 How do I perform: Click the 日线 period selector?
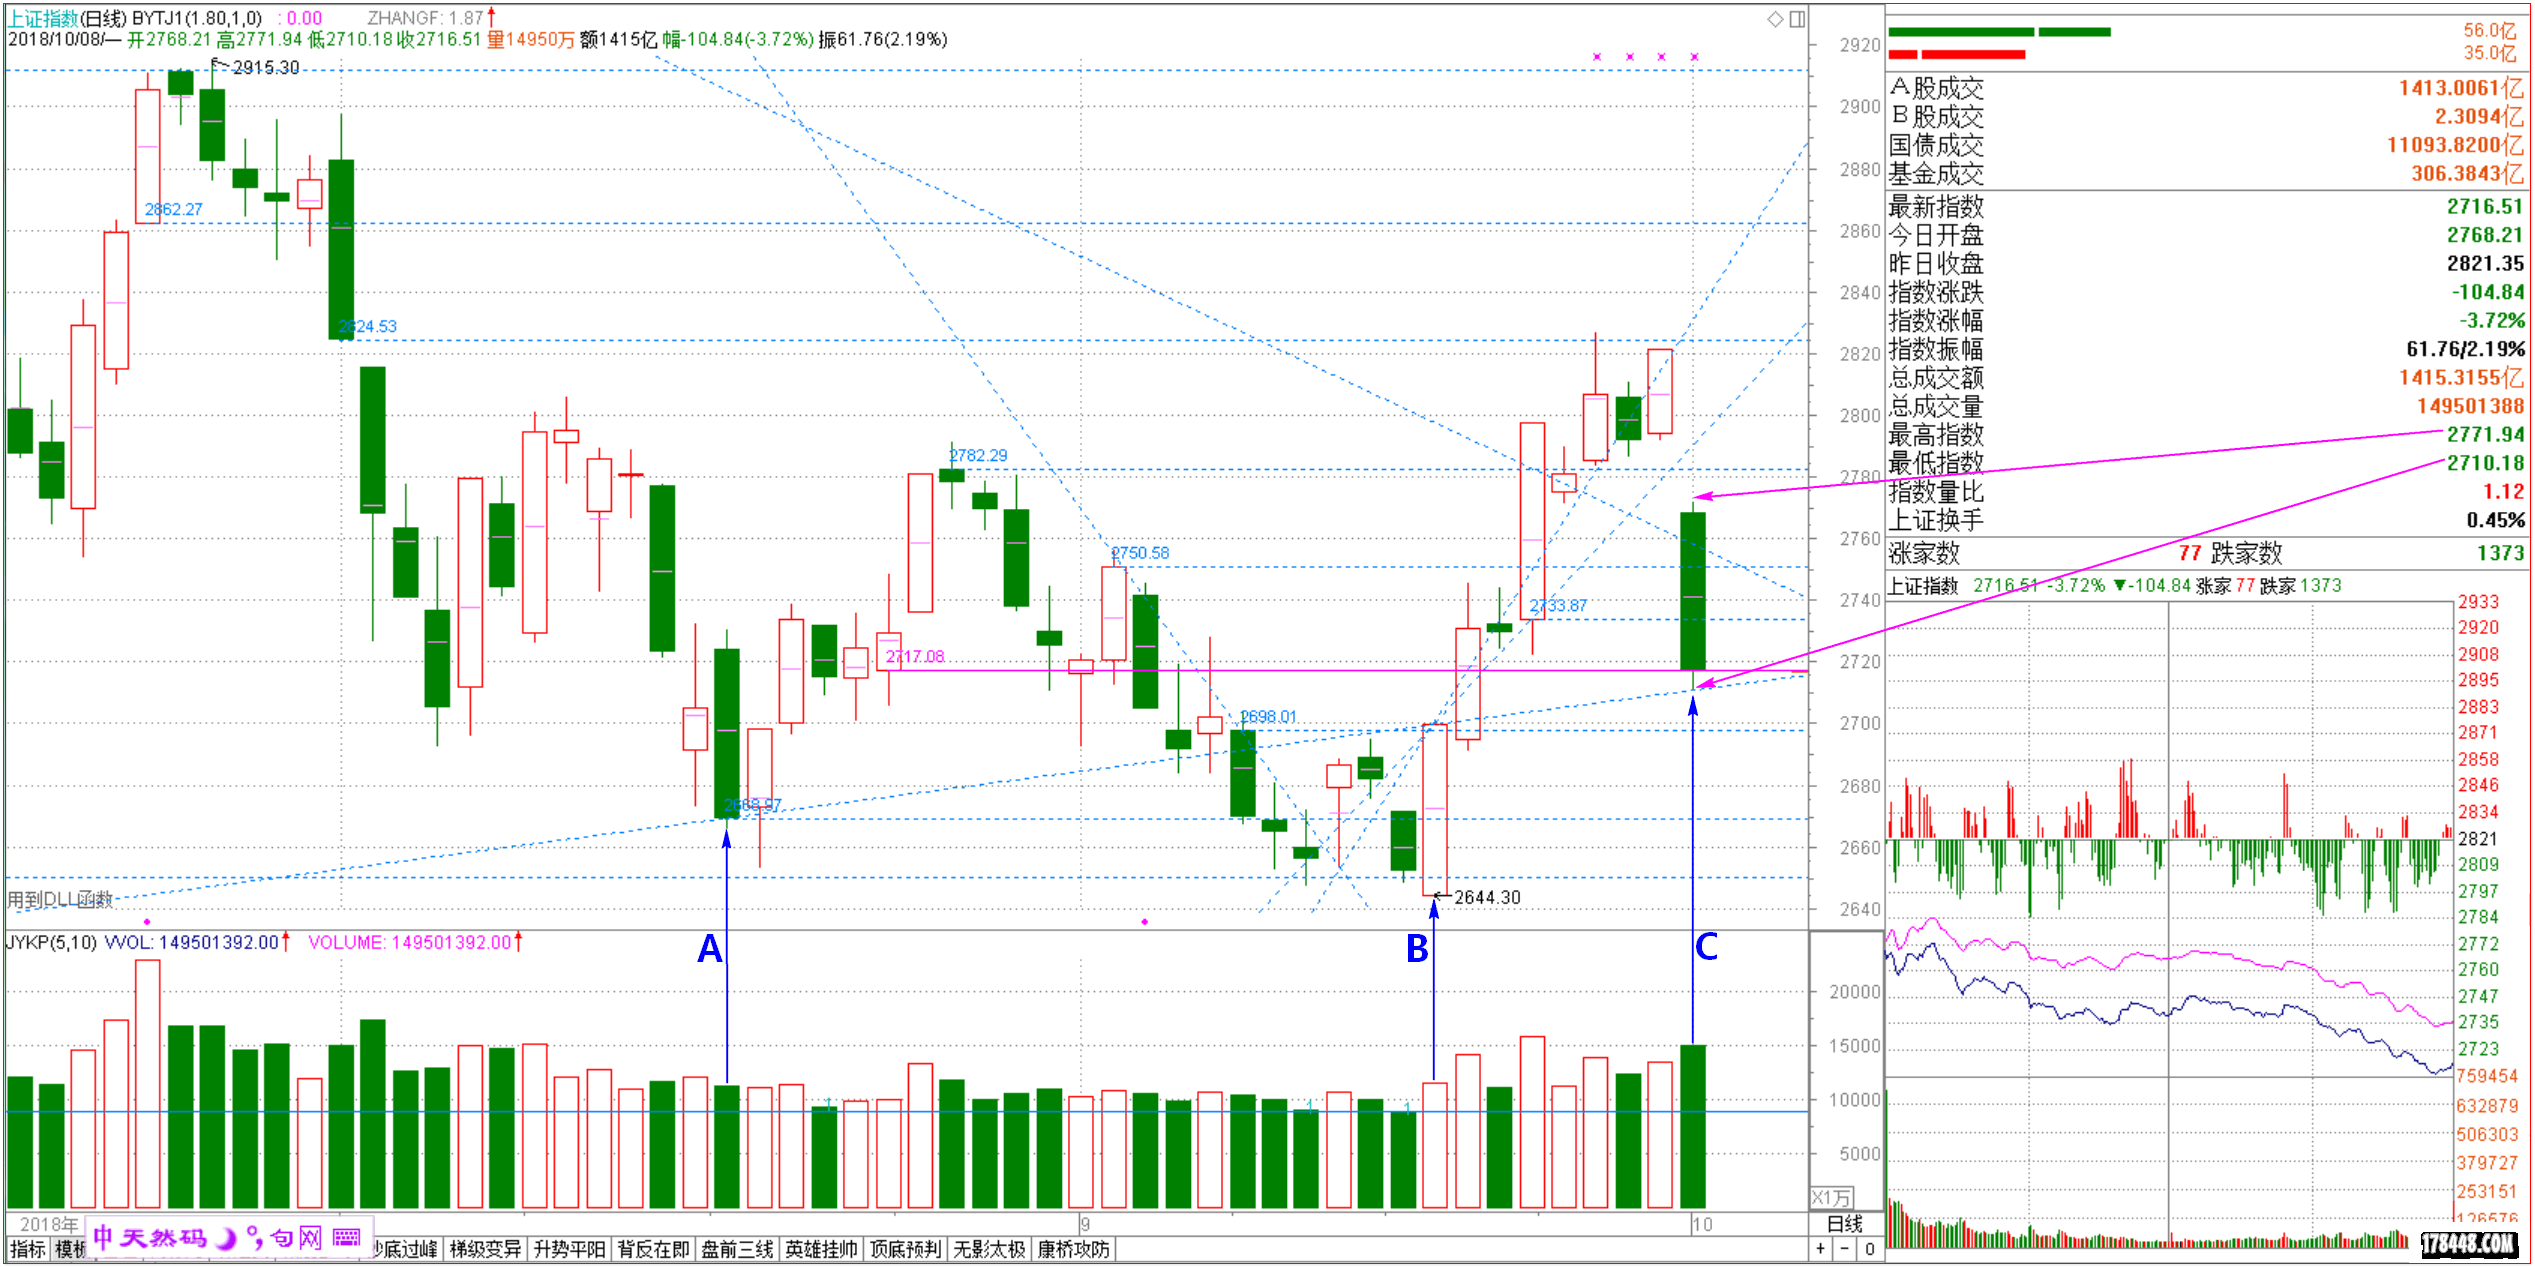1845,1224
